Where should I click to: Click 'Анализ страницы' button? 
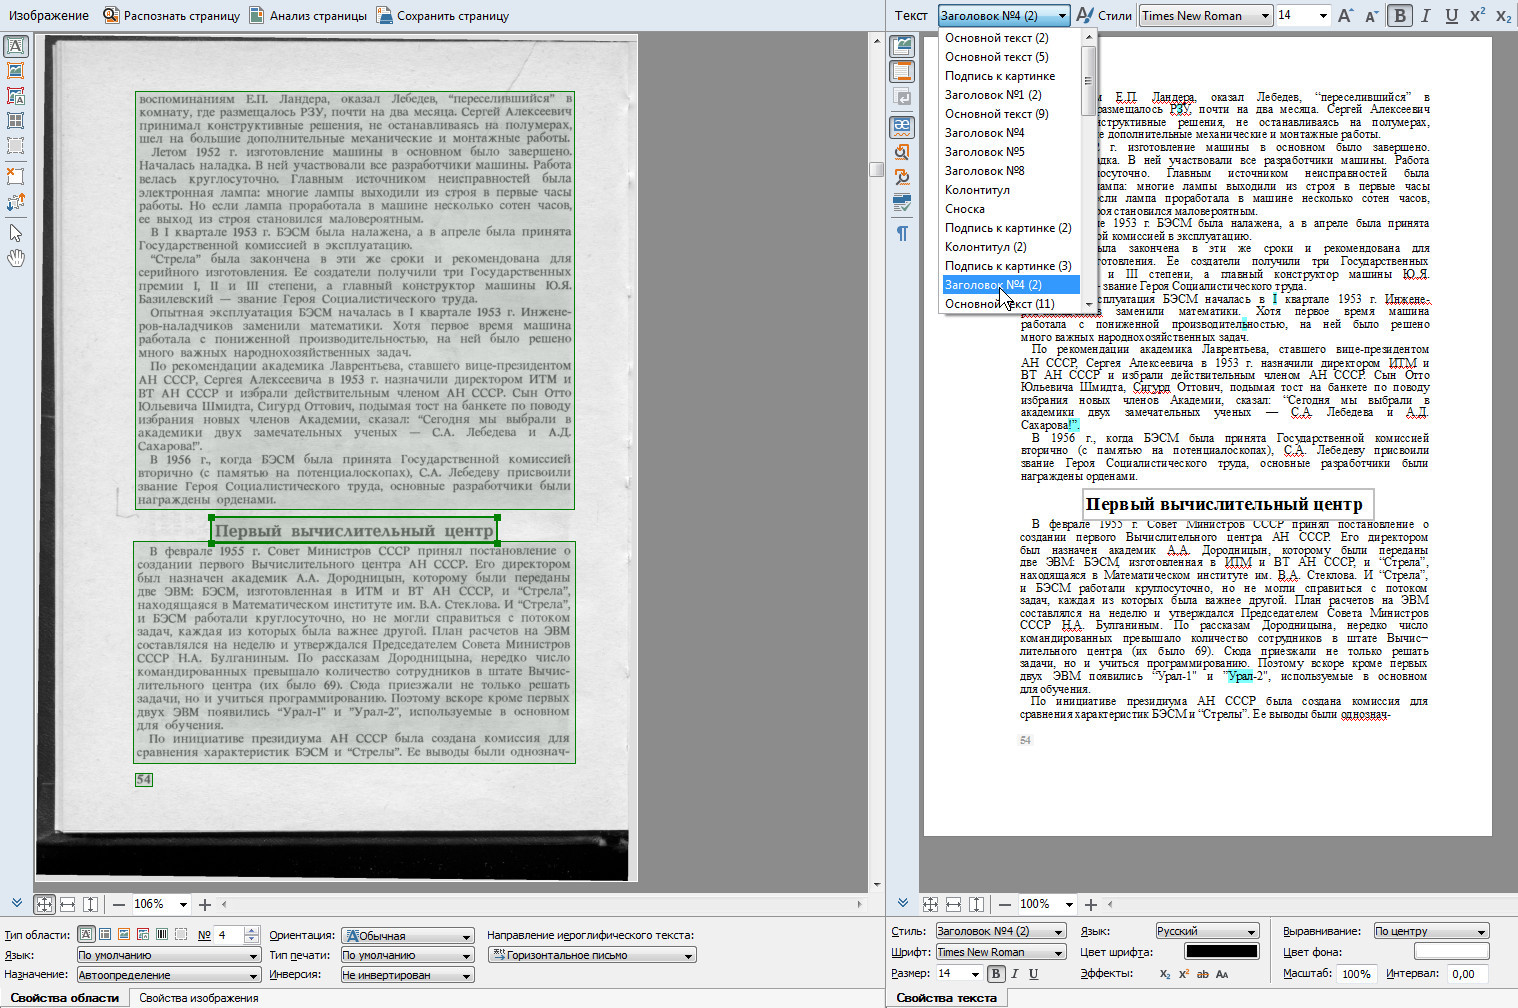point(308,15)
